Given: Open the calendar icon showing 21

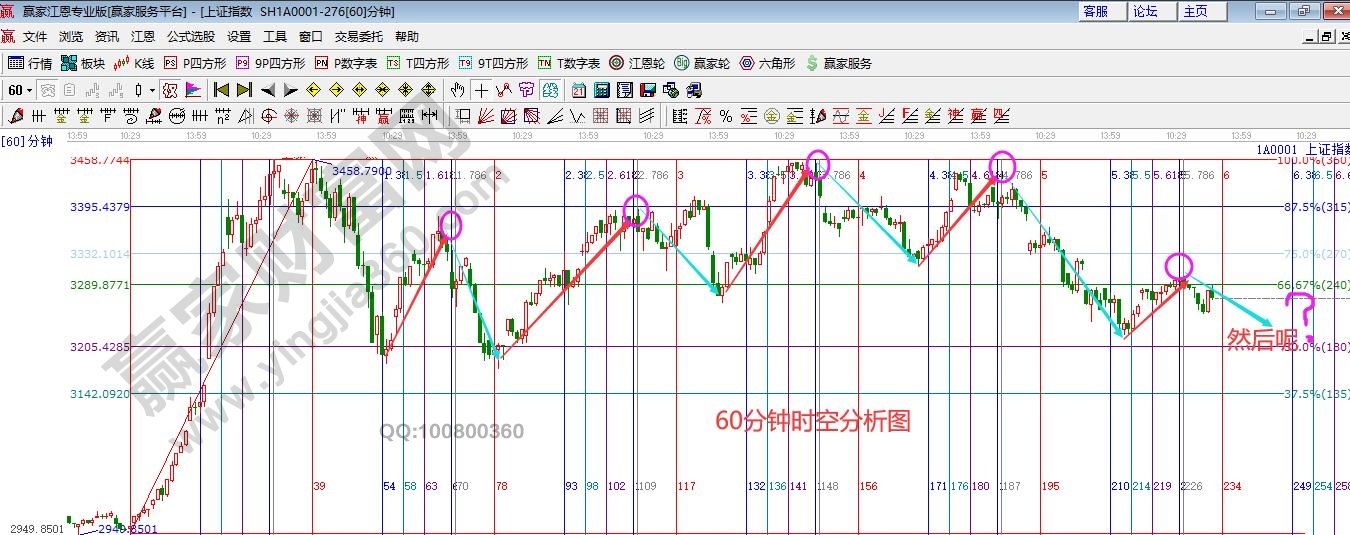Looking at the screenshot, I should point(579,90).
